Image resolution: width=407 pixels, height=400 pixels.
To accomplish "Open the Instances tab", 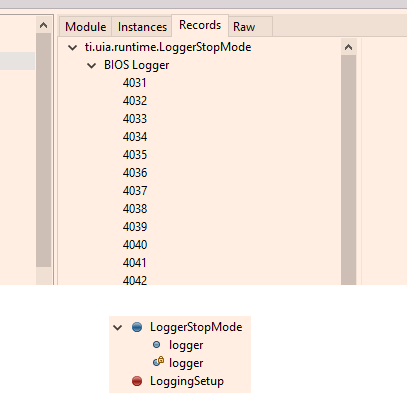I will tap(142, 27).
